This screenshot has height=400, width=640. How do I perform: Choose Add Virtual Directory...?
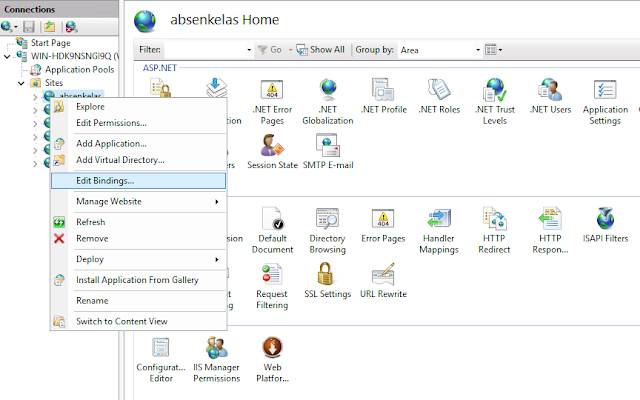pos(138,160)
